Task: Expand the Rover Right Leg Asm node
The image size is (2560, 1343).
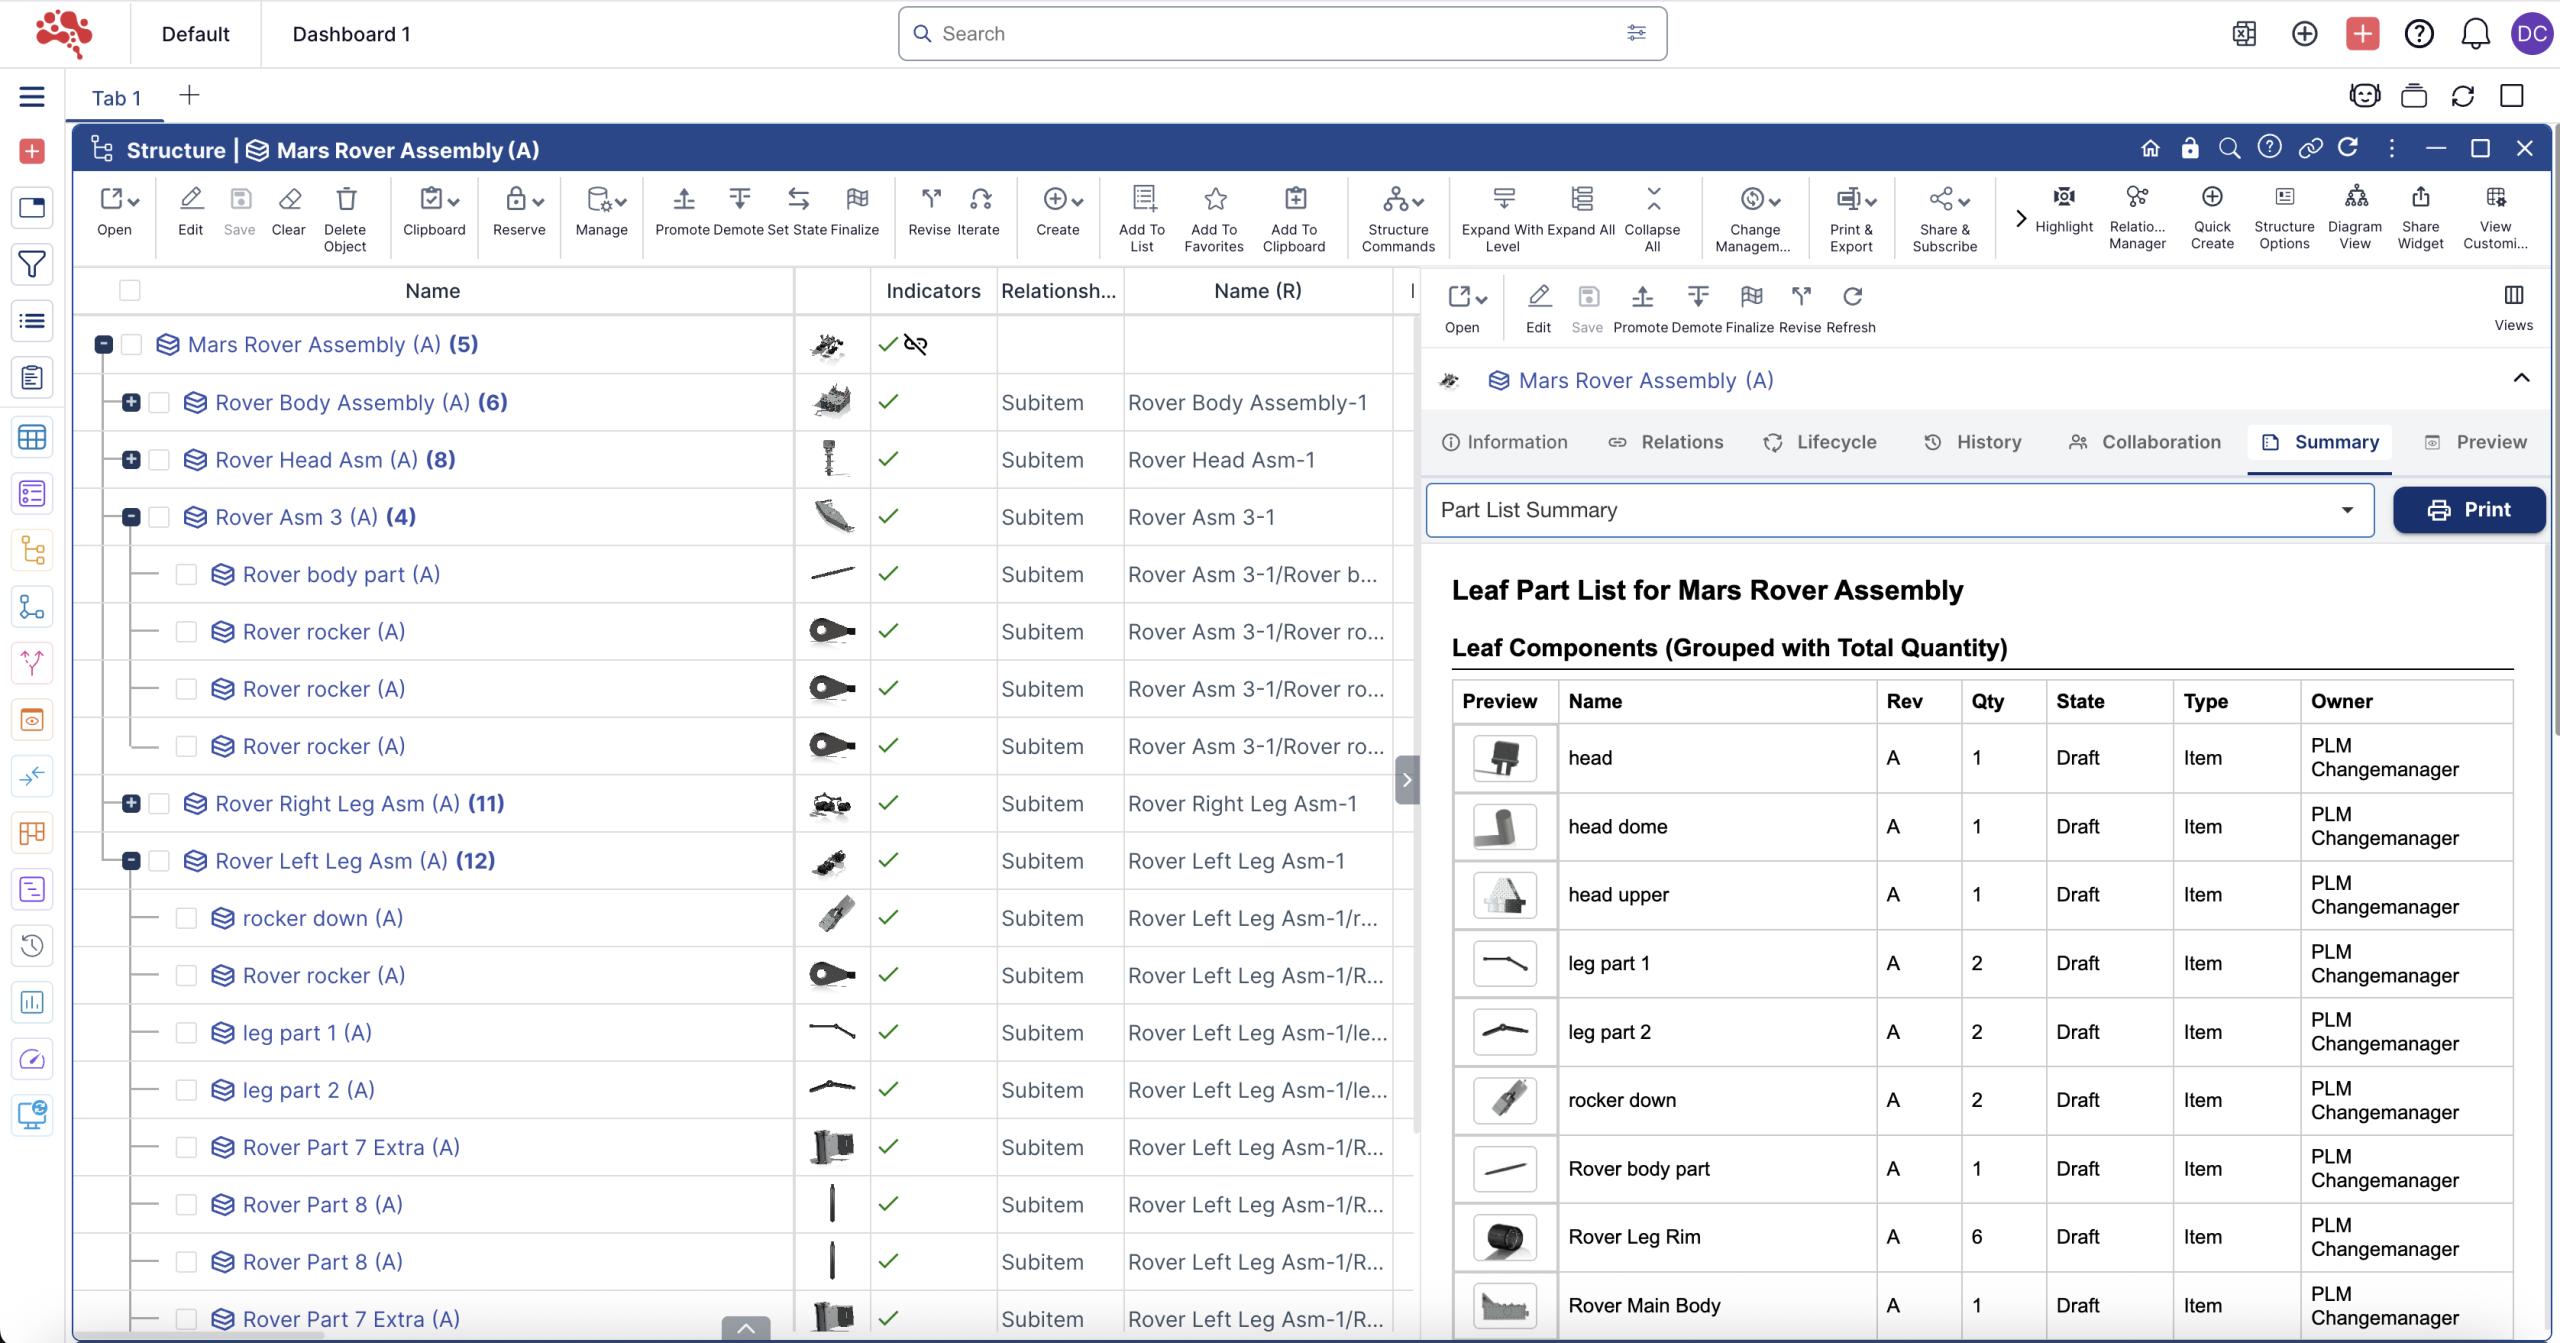Action: click(x=131, y=803)
